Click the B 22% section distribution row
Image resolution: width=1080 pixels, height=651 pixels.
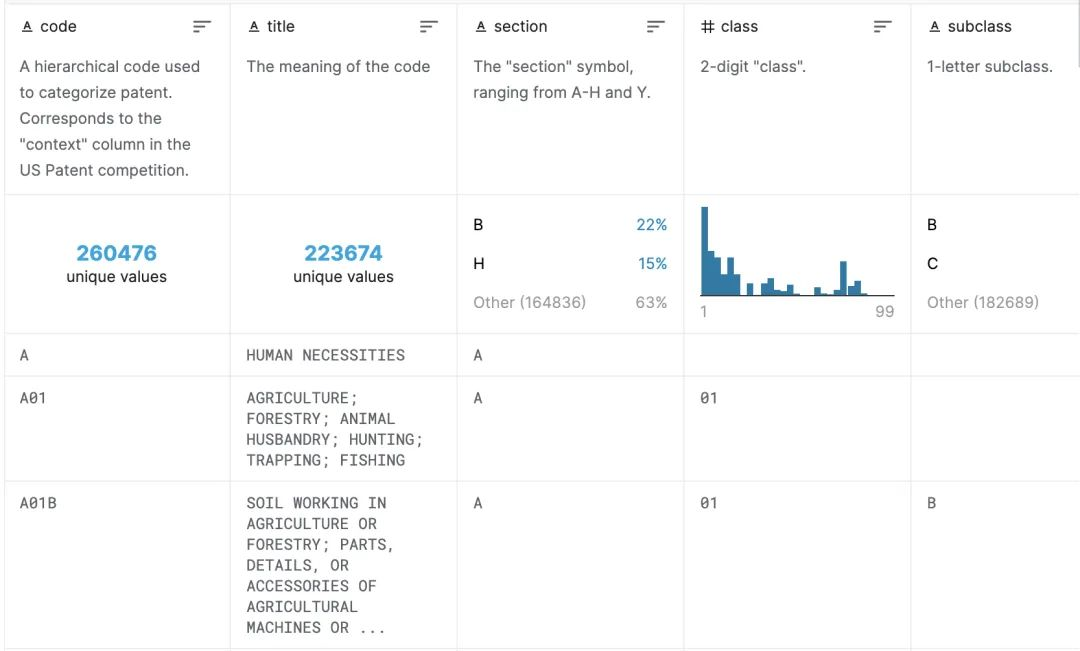pyautogui.click(x=570, y=225)
